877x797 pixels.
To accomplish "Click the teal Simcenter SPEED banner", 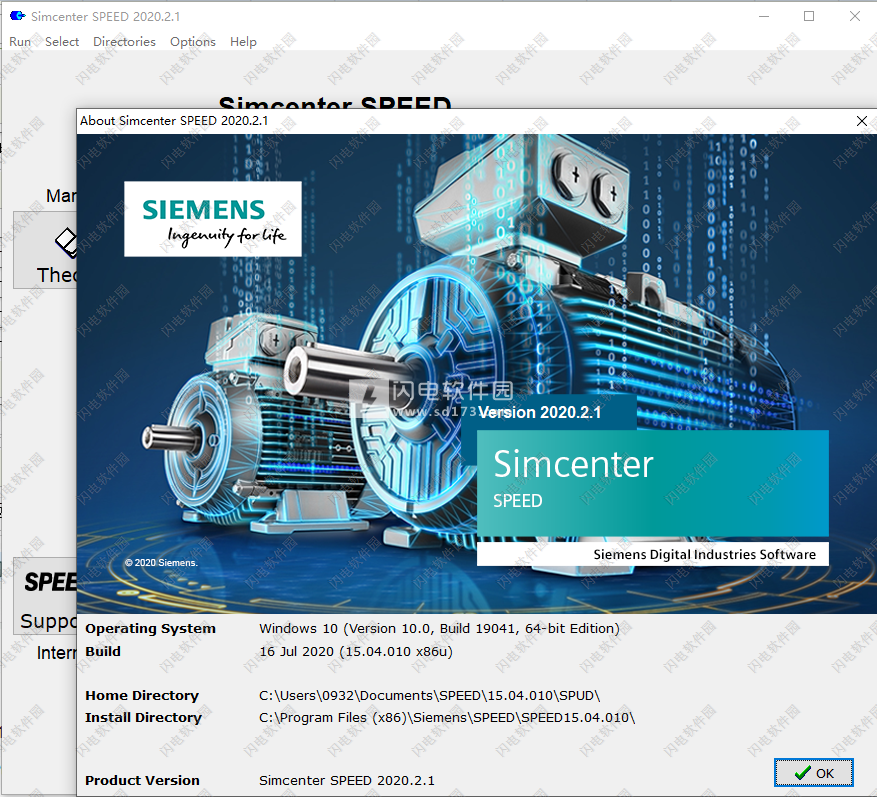I will coord(653,483).
